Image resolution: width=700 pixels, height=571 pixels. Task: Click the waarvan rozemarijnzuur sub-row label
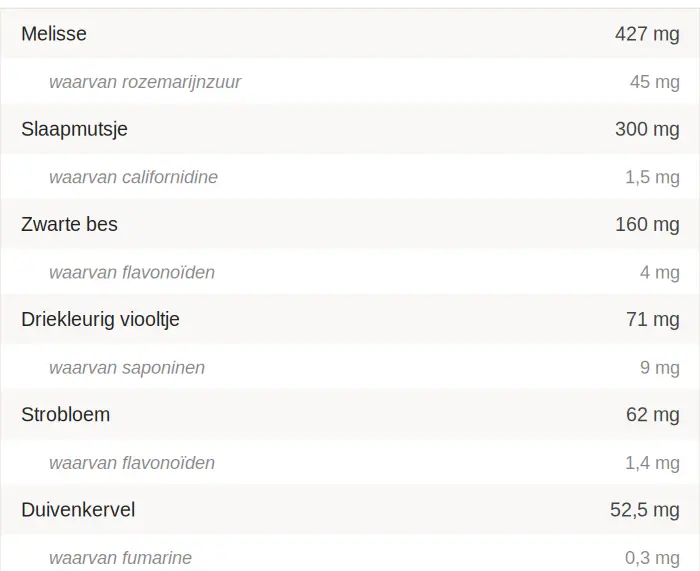(x=145, y=82)
